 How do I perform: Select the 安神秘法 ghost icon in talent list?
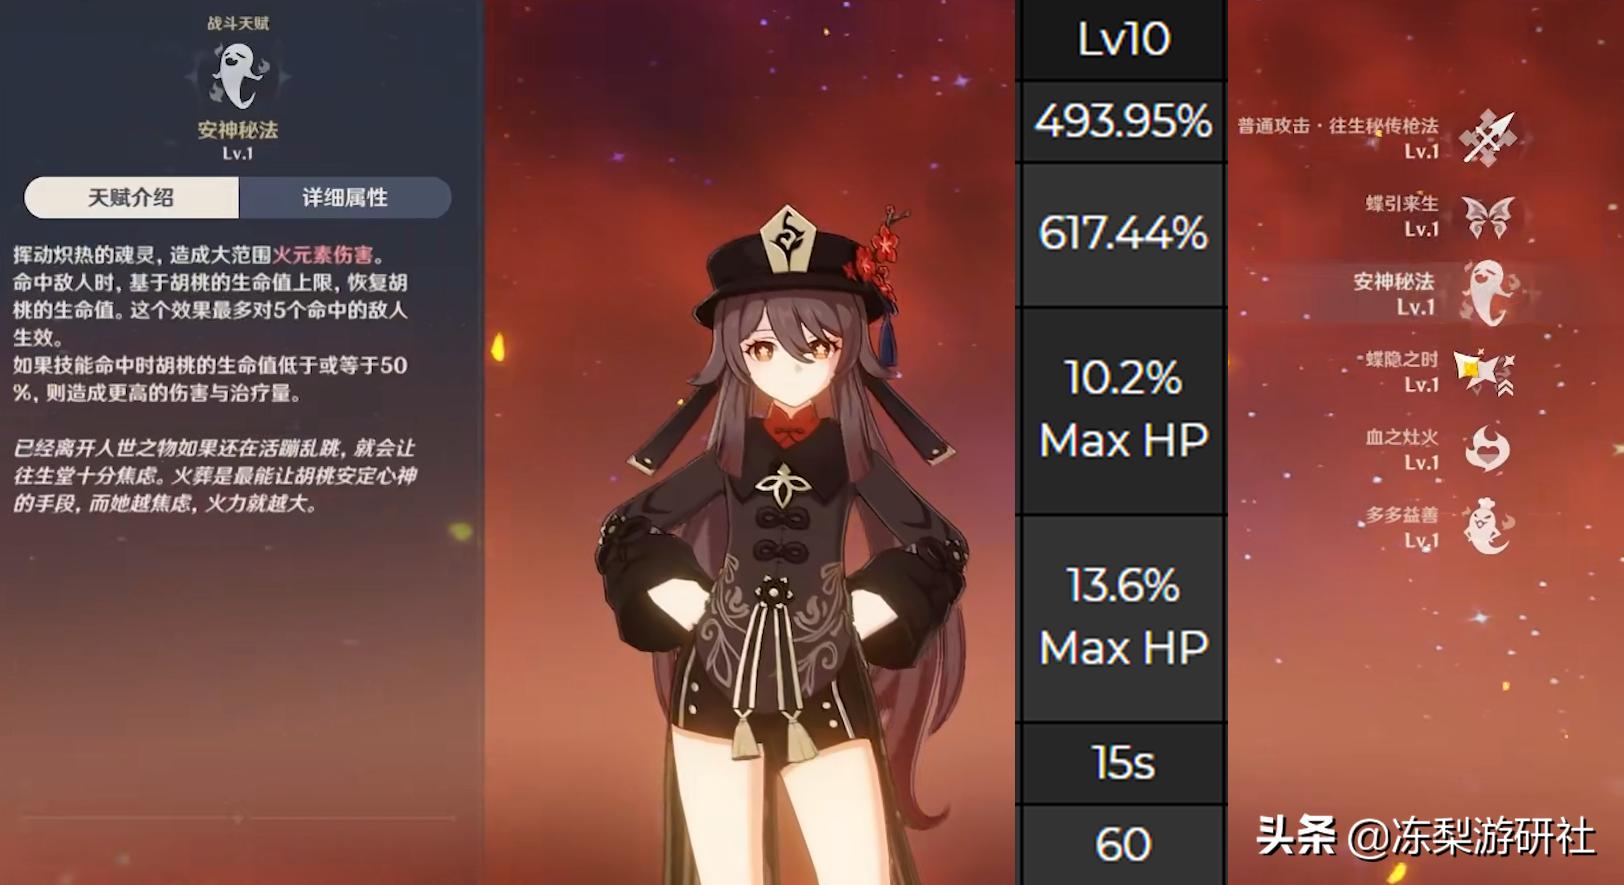[x=1488, y=294]
